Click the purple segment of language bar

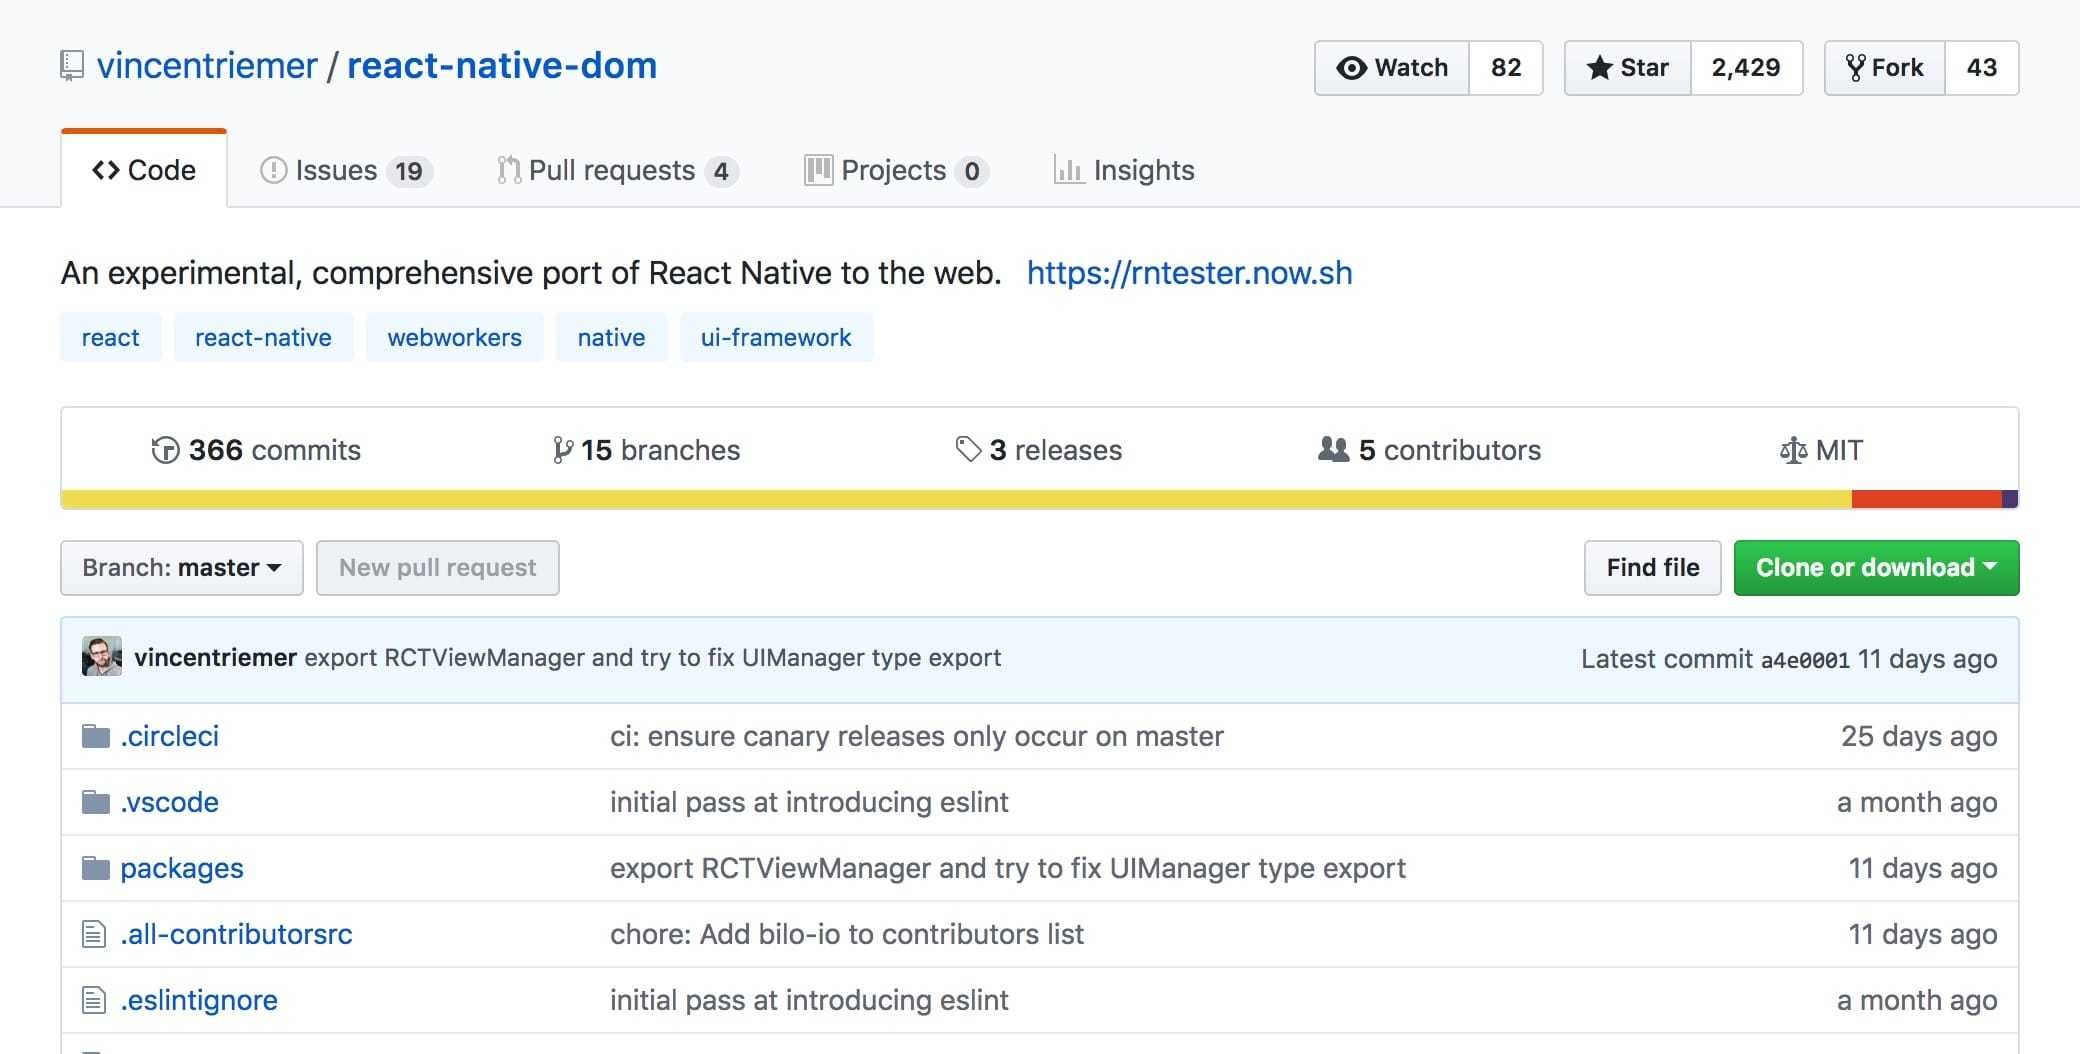[2010, 499]
